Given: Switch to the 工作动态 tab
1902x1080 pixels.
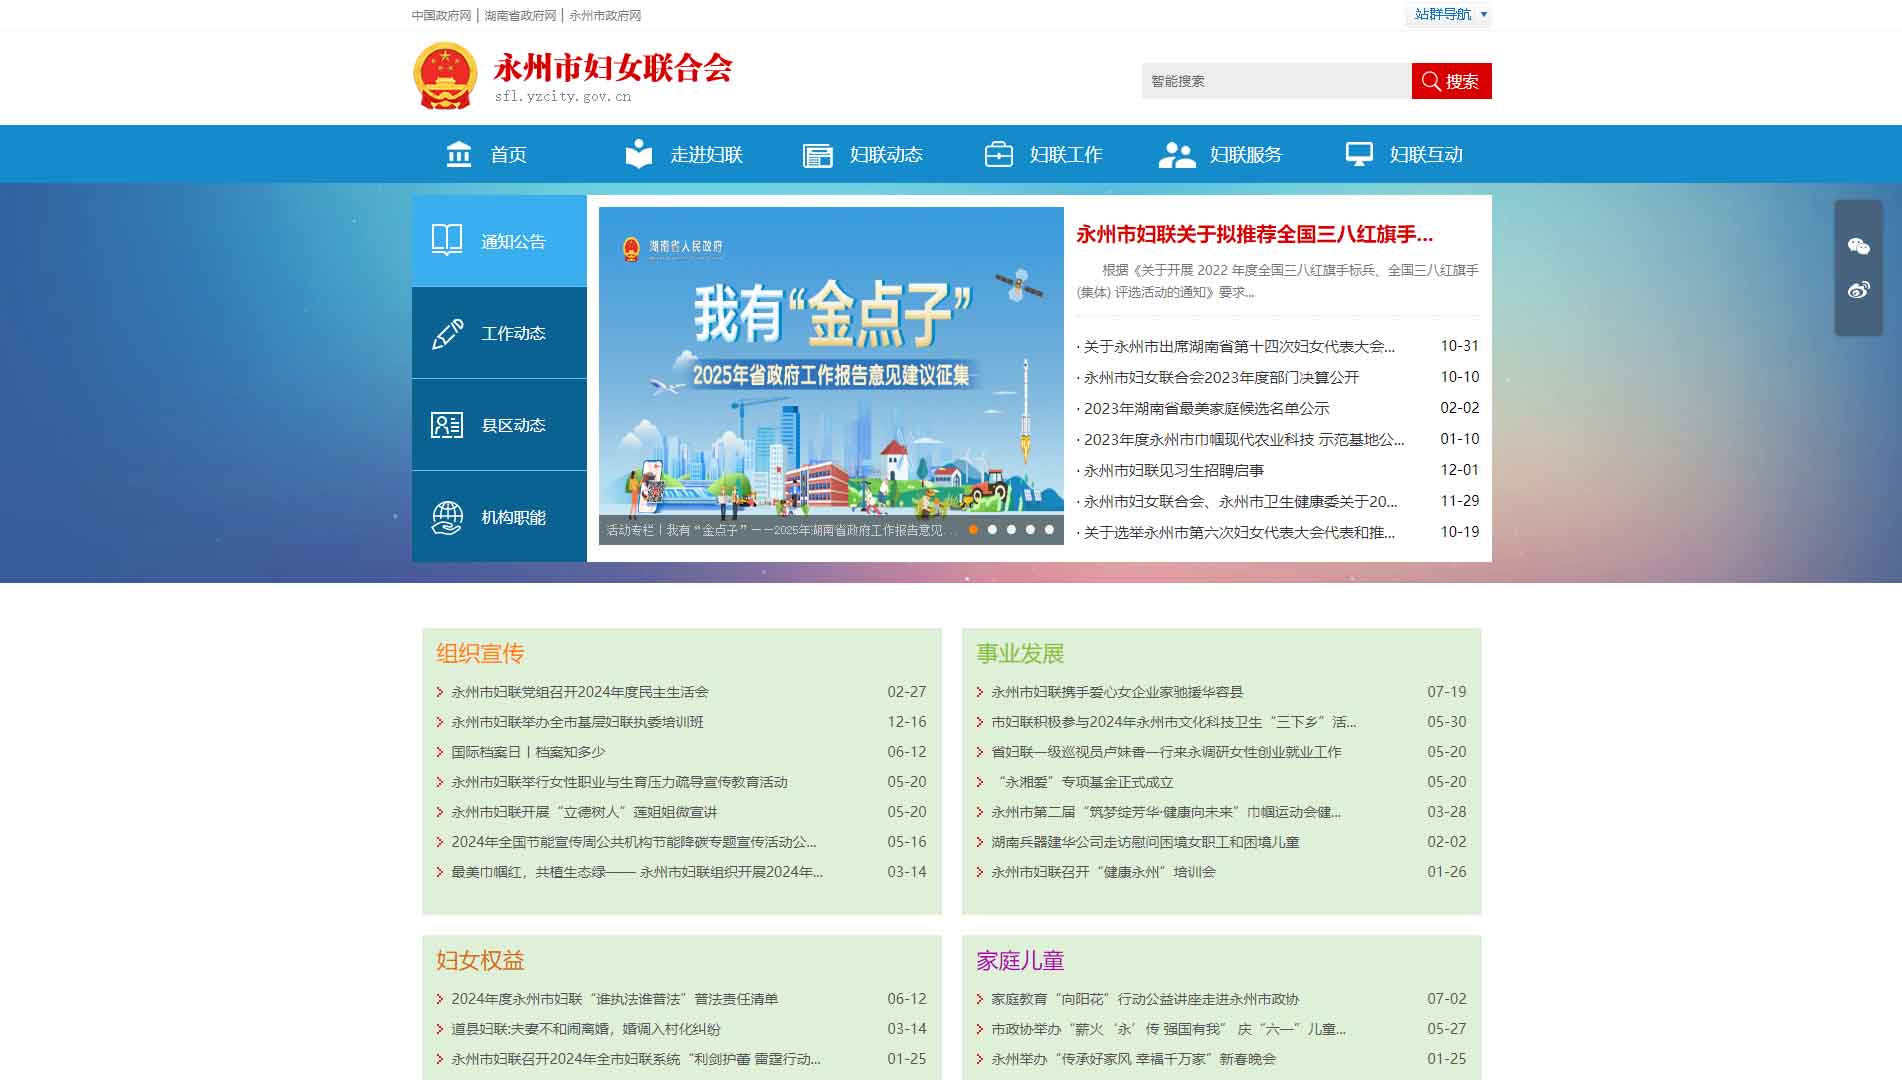Looking at the screenshot, I should click(499, 333).
